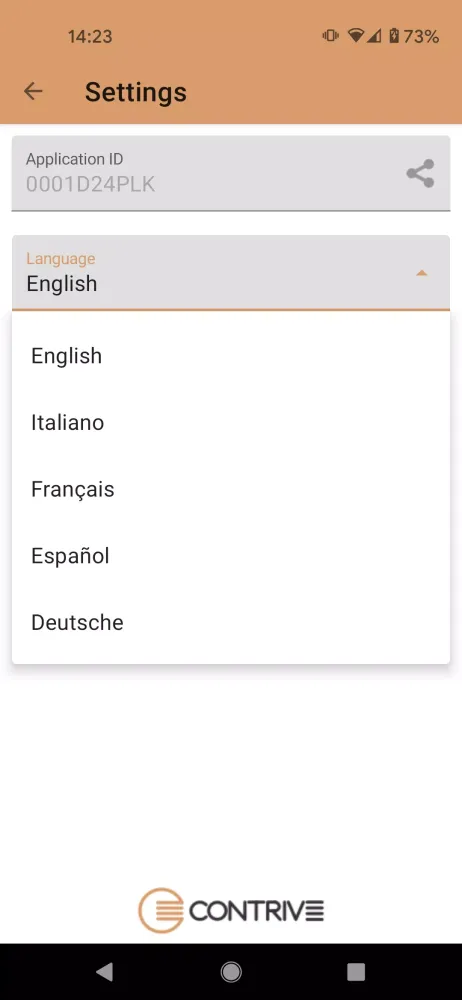Select the Español language option
Image resolution: width=462 pixels, height=1000 pixels.
coord(231,555)
